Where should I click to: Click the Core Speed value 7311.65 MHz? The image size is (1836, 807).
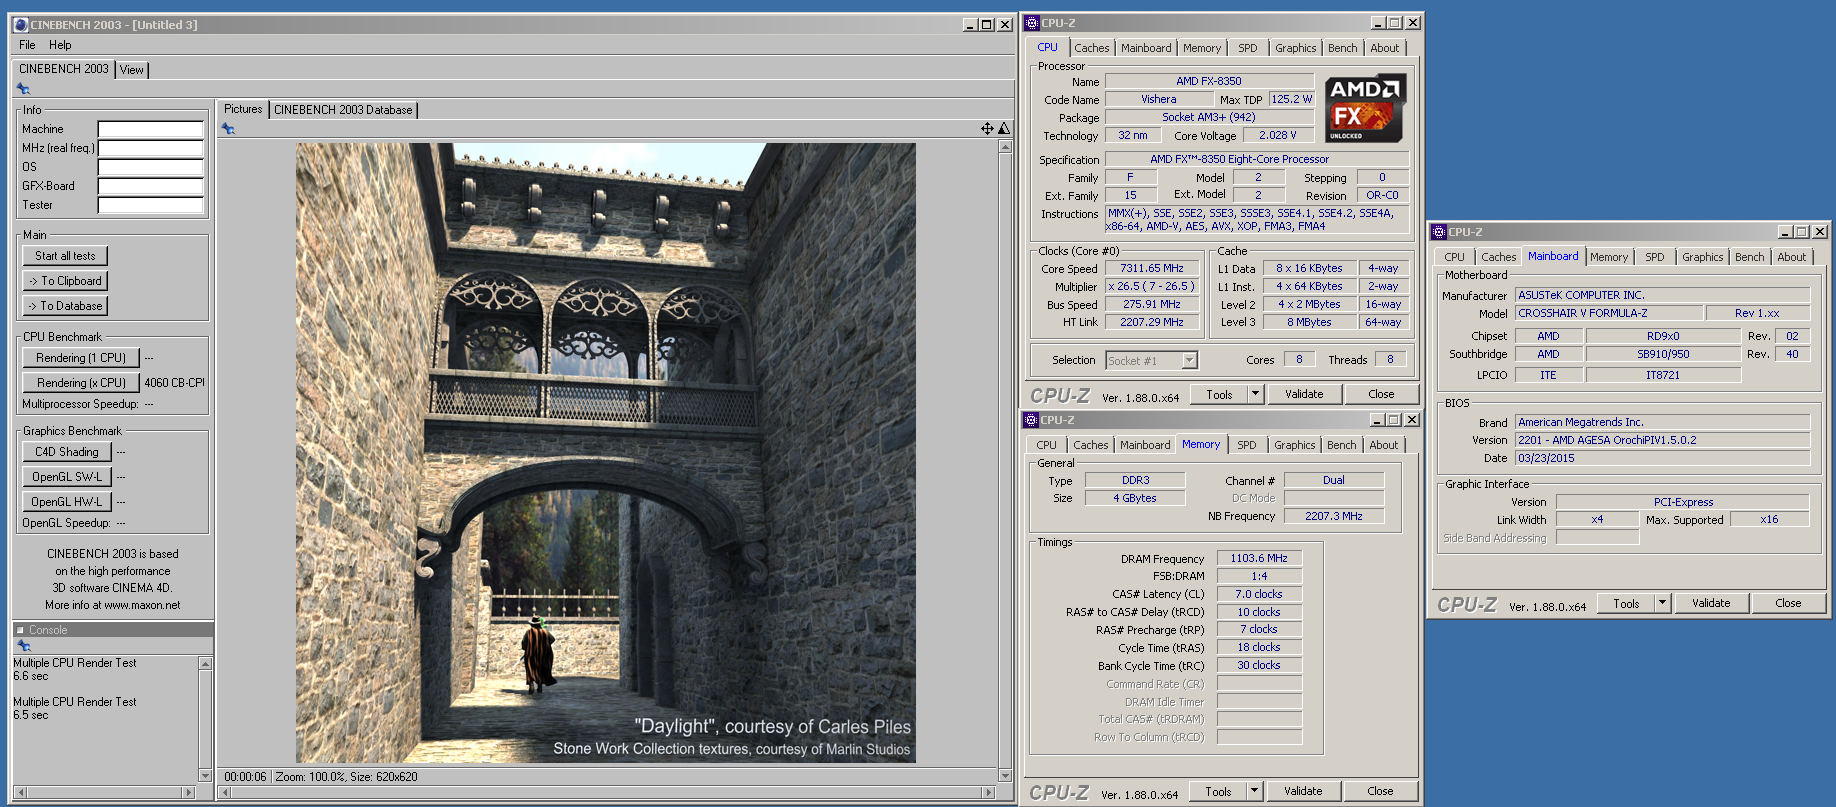1152,269
